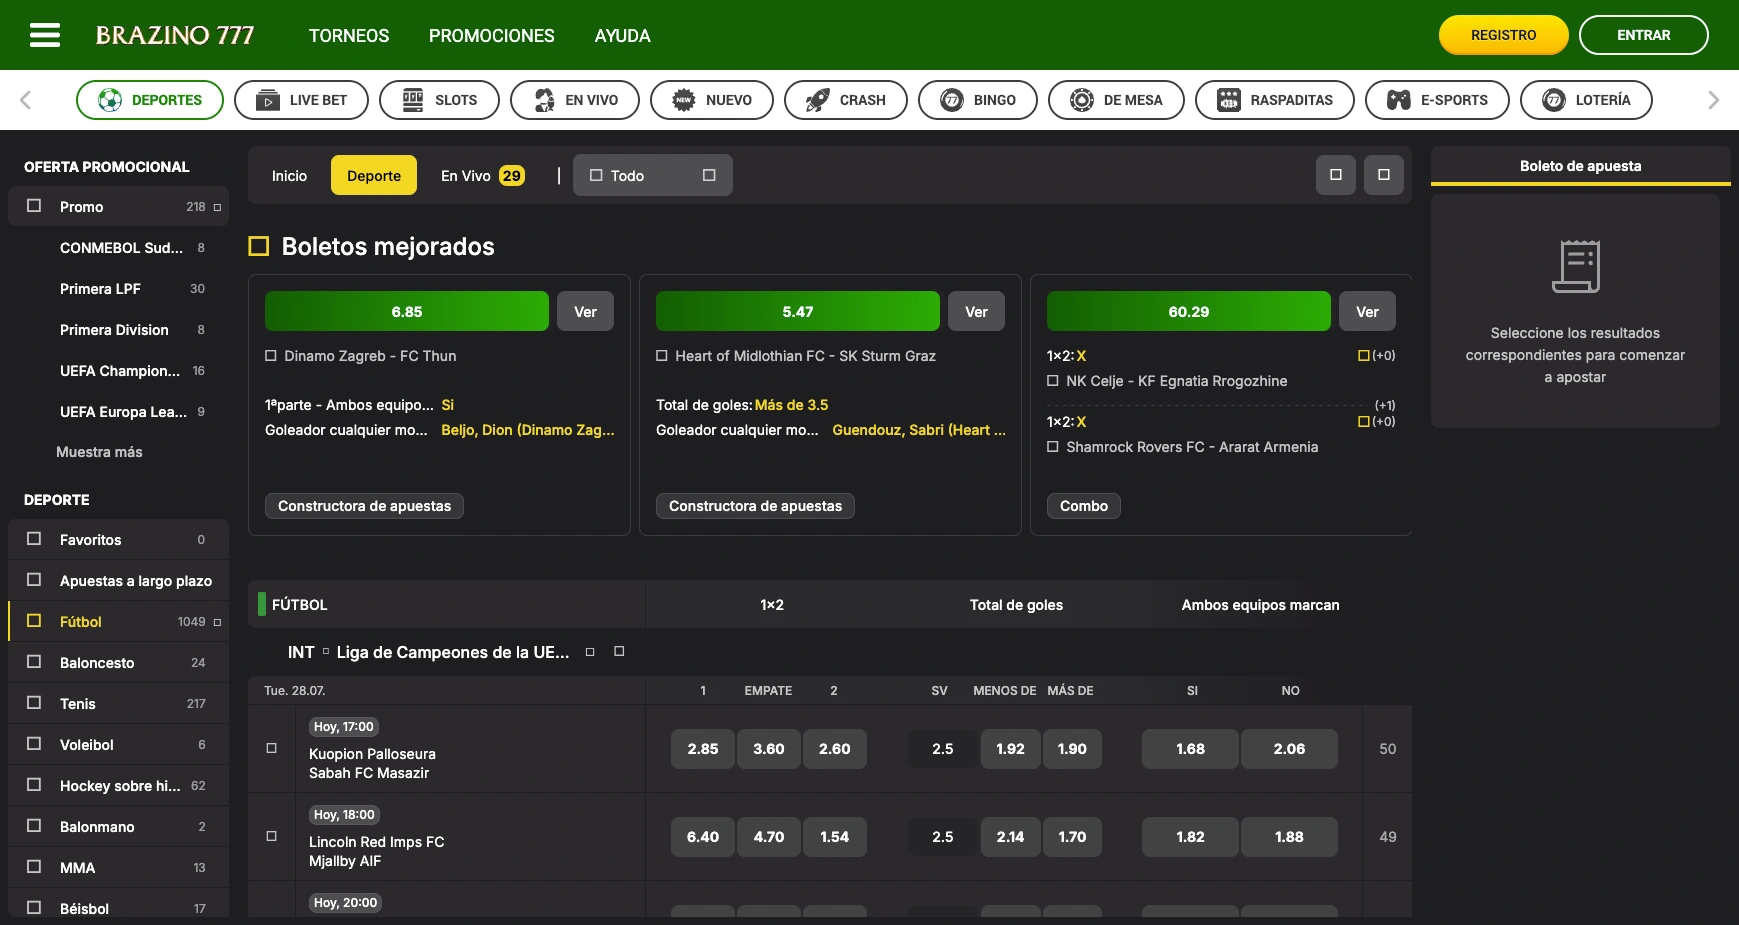Click Ver beside the 6.85 ticket
Viewport: 1739px width, 925px height.
pos(586,311)
